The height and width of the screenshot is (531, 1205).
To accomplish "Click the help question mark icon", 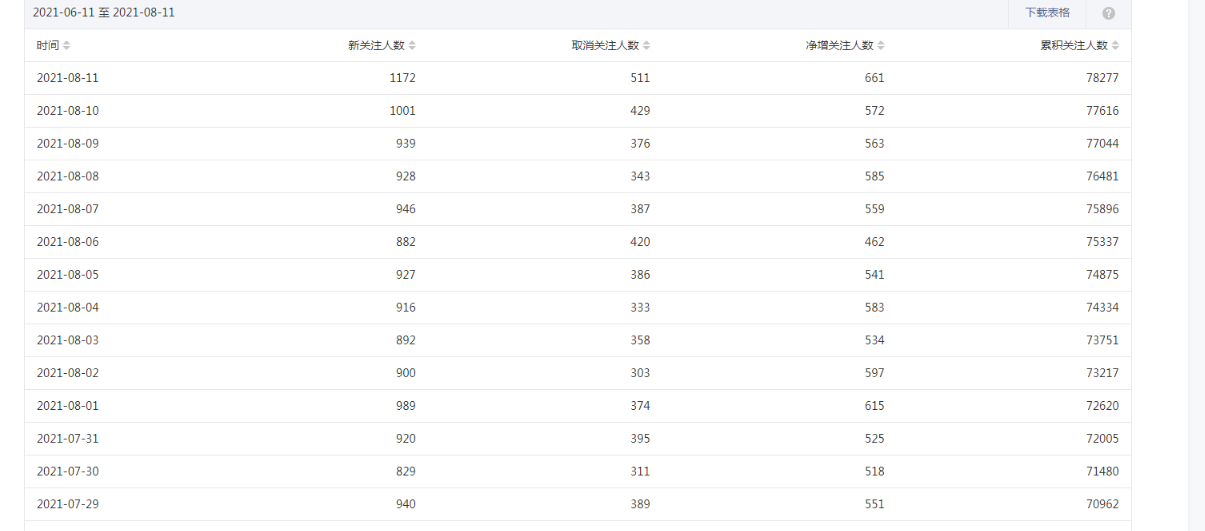I will point(1108,13).
